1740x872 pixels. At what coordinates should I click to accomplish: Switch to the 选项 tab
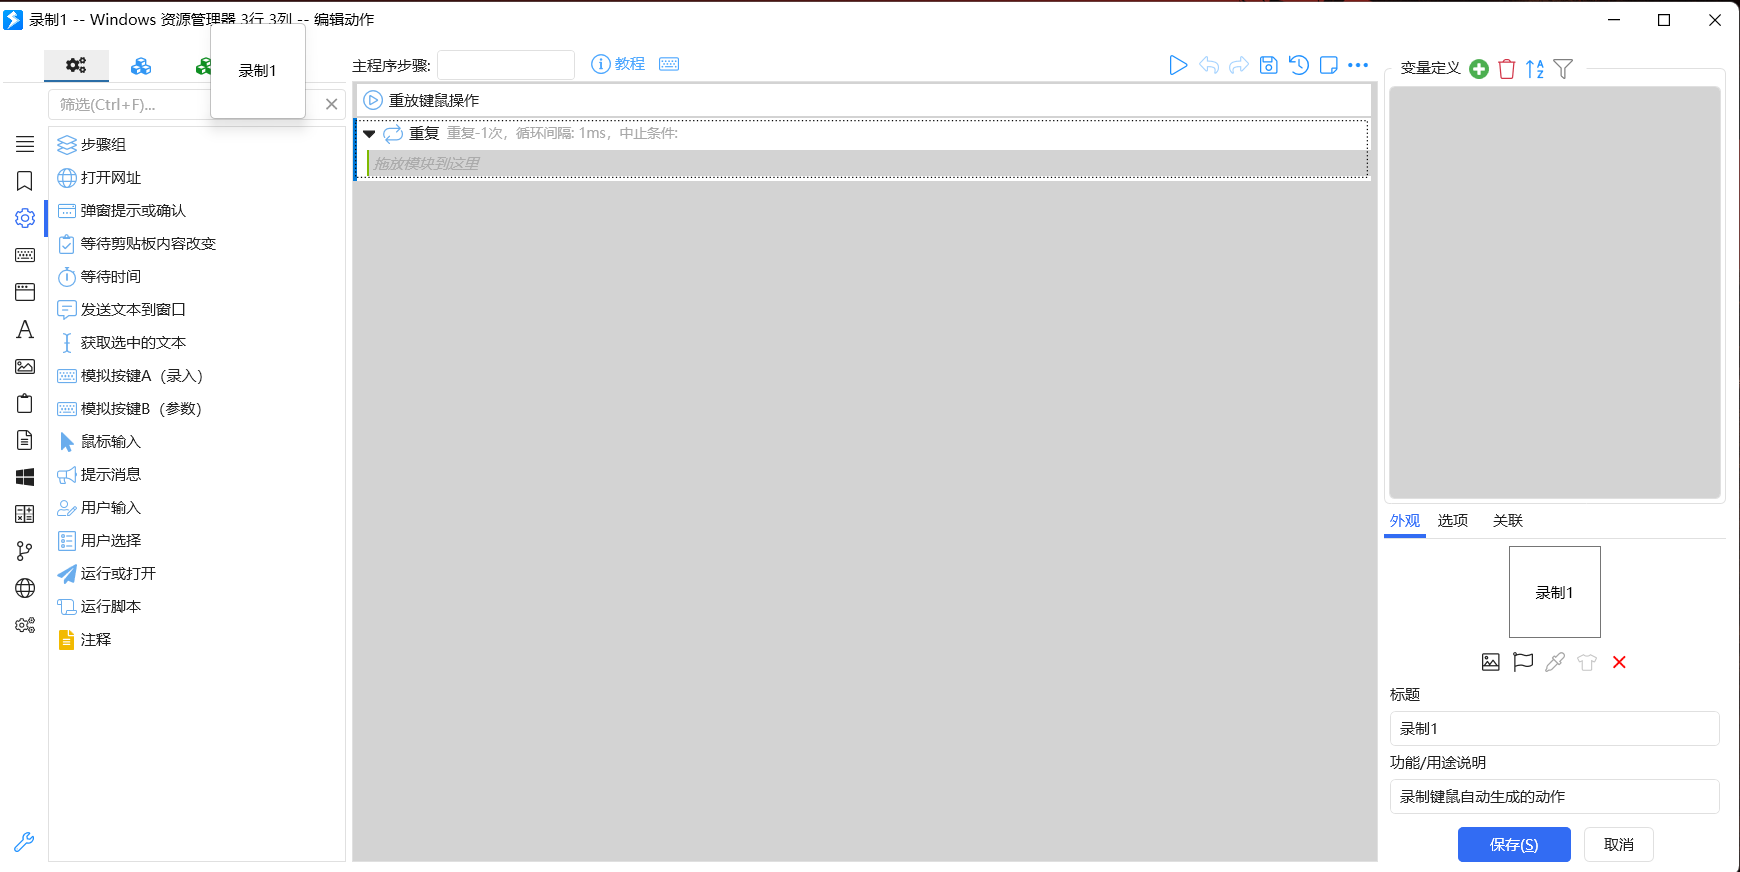tap(1453, 521)
